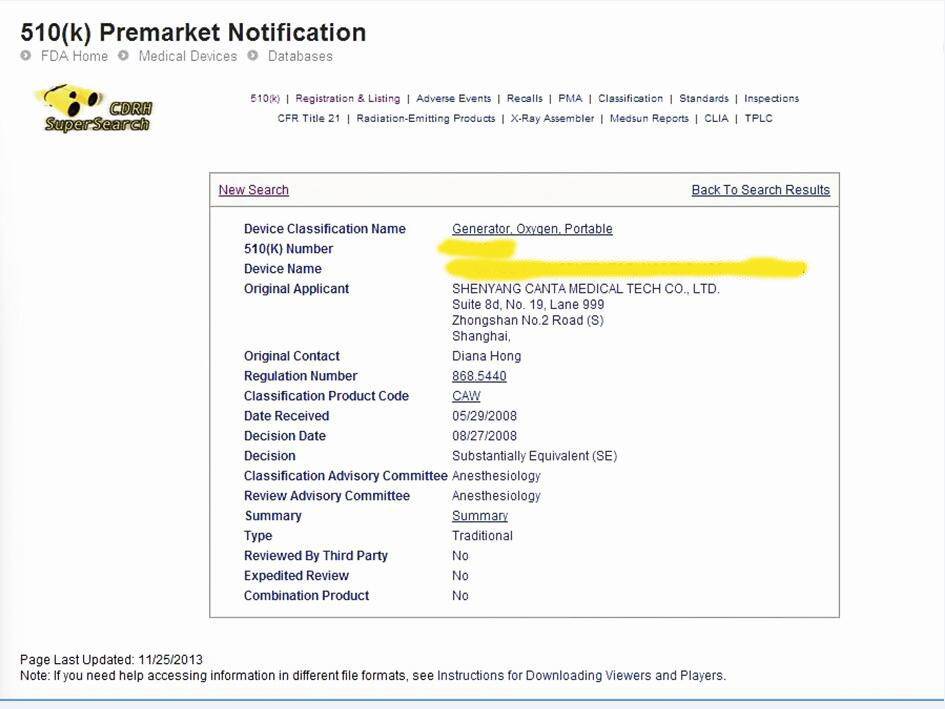
Task: Open CFR Title 21 database
Action: [309, 118]
